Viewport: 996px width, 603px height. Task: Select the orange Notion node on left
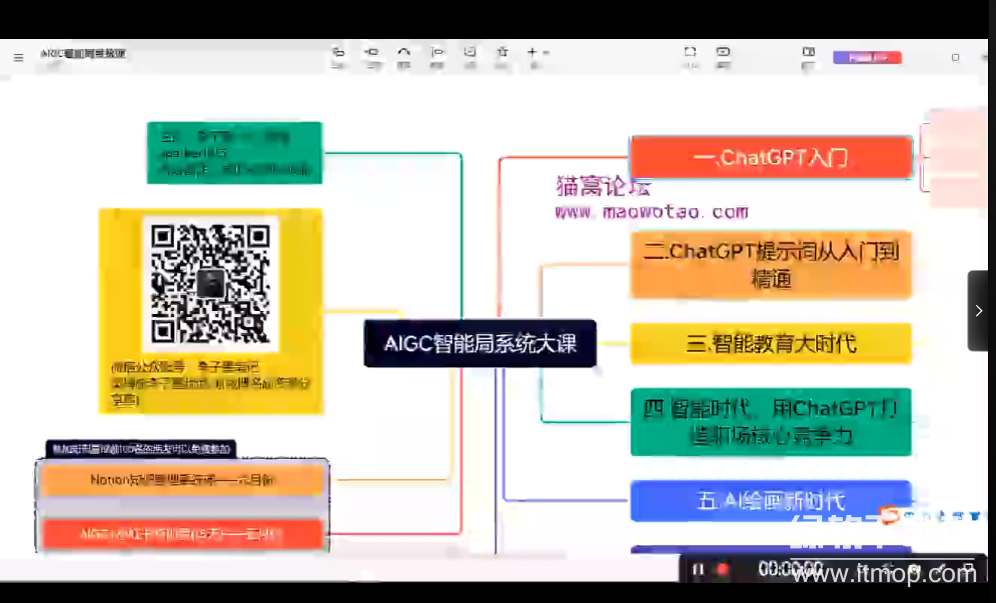[182, 481]
